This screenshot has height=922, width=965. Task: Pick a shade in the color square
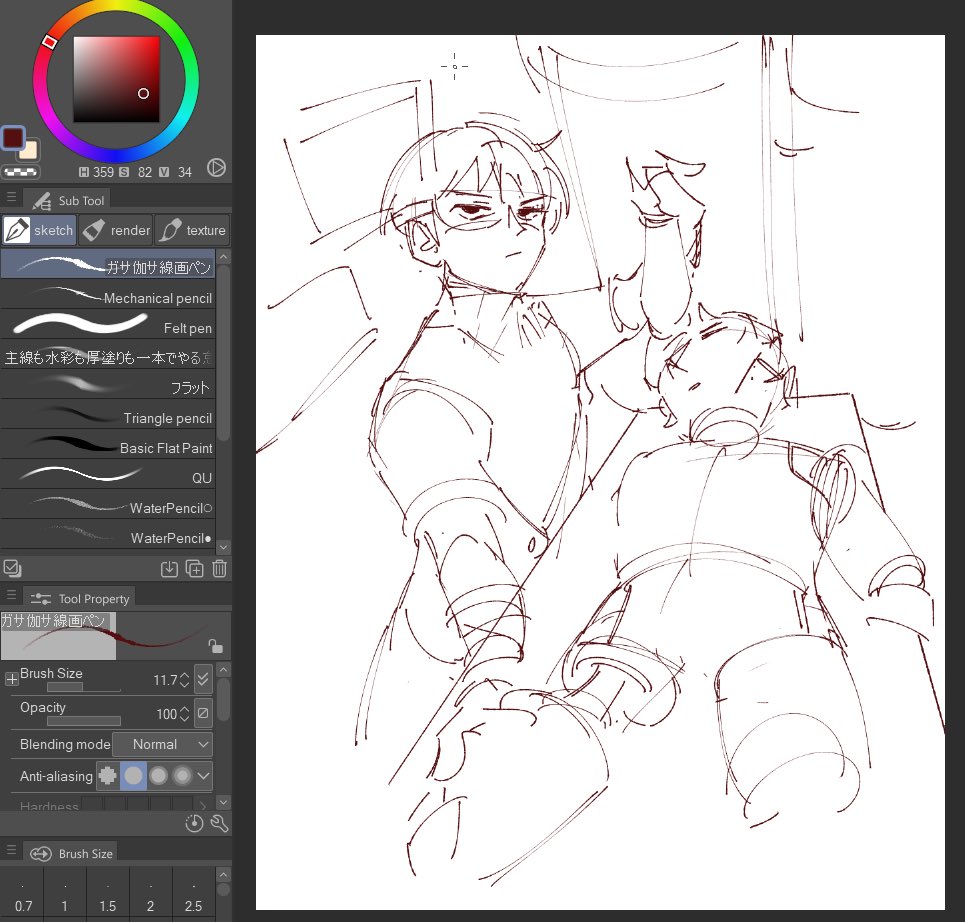(116, 79)
